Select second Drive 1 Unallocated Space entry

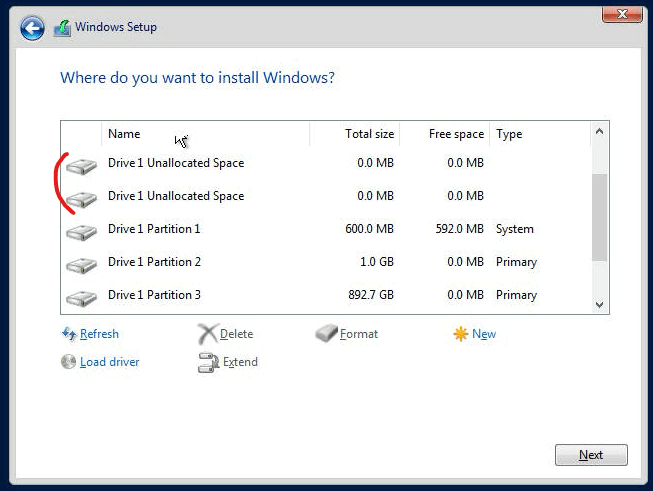326,196
